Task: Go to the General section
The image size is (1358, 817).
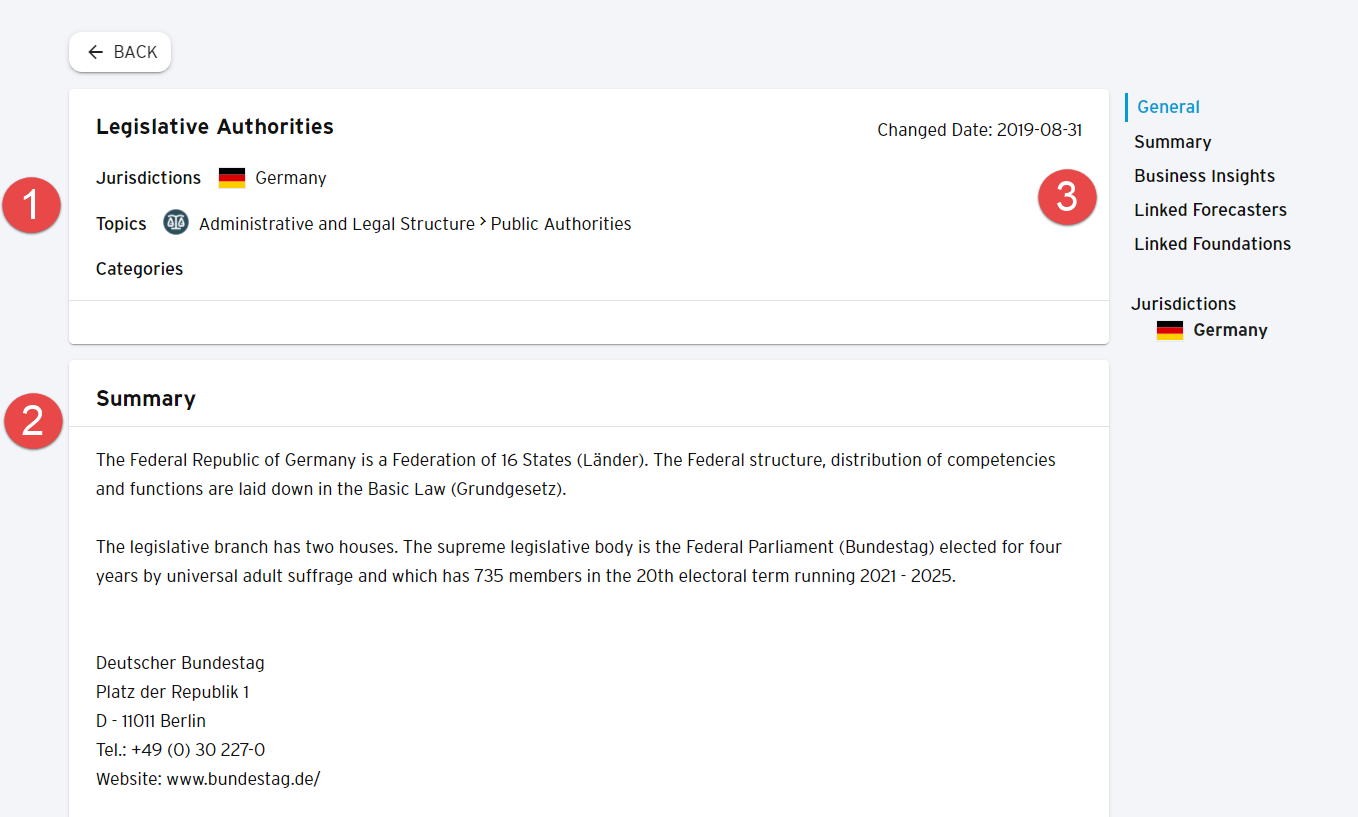Action: click(1168, 107)
